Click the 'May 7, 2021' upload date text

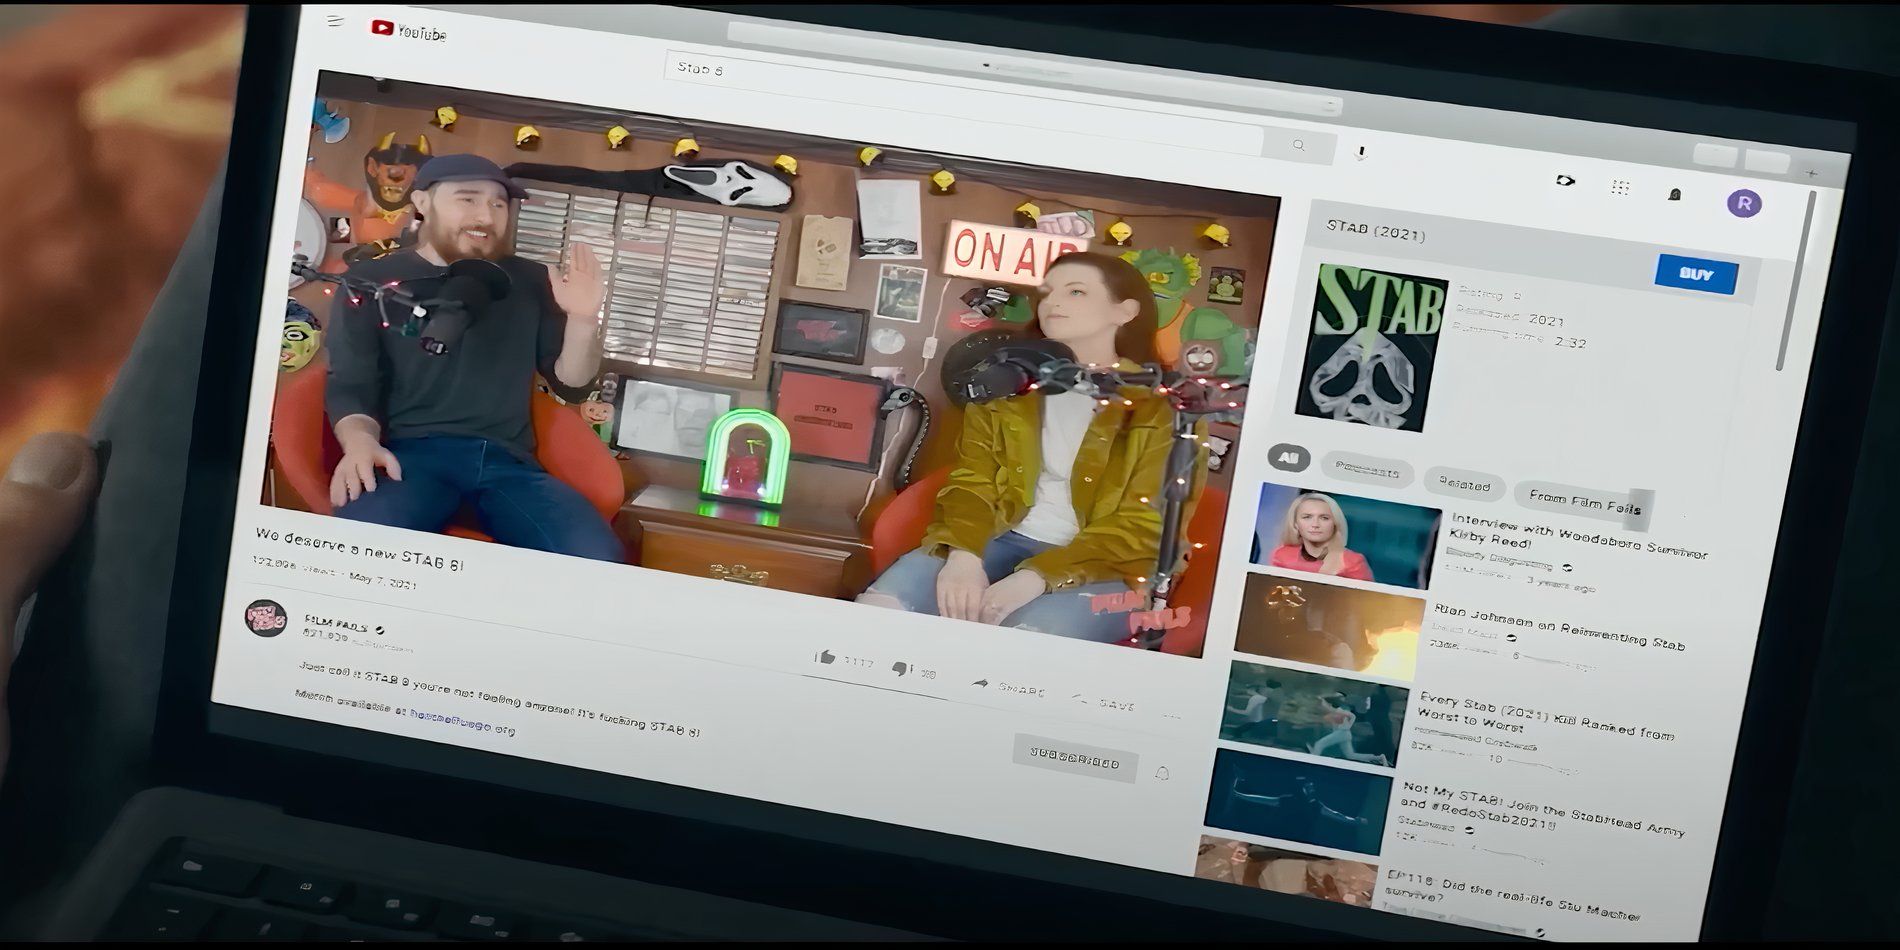pyautogui.click(x=382, y=580)
